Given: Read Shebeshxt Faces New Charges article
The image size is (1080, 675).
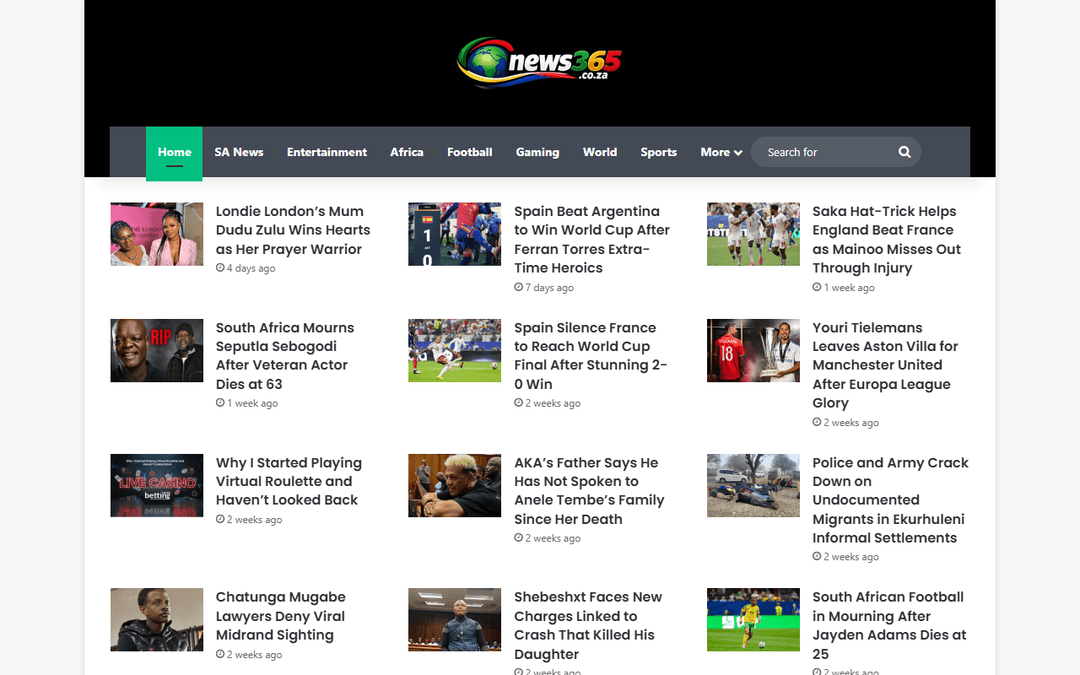Looking at the screenshot, I should pos(588,625).
